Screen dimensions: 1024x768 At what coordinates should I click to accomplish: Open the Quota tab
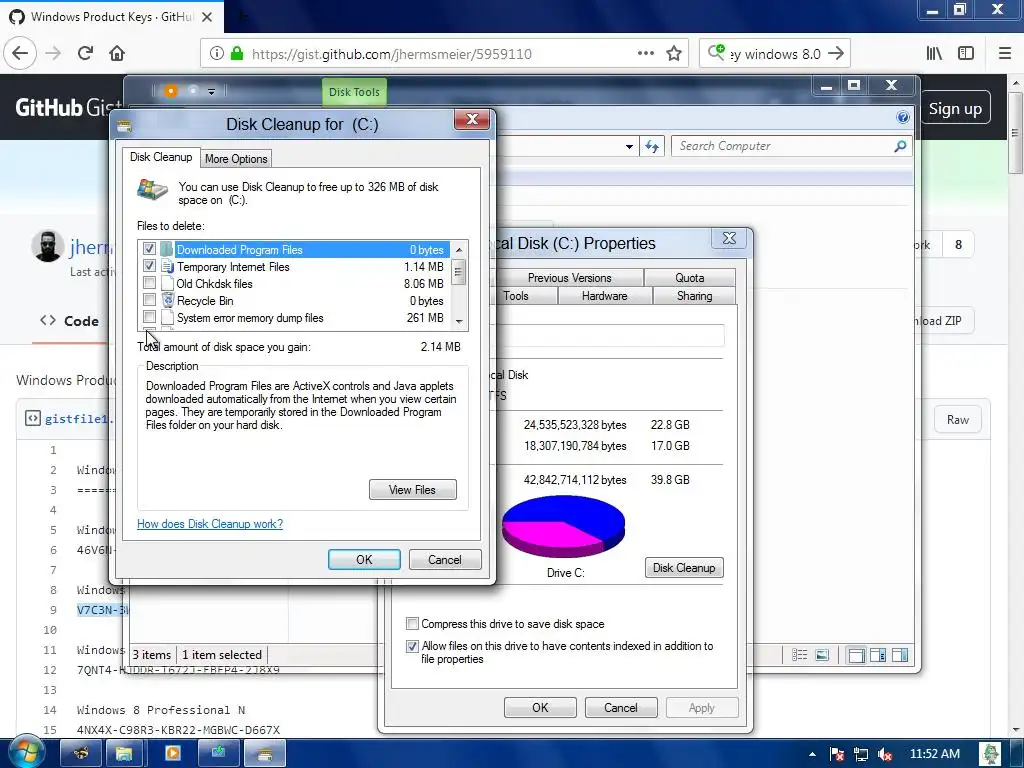(690, 278)
